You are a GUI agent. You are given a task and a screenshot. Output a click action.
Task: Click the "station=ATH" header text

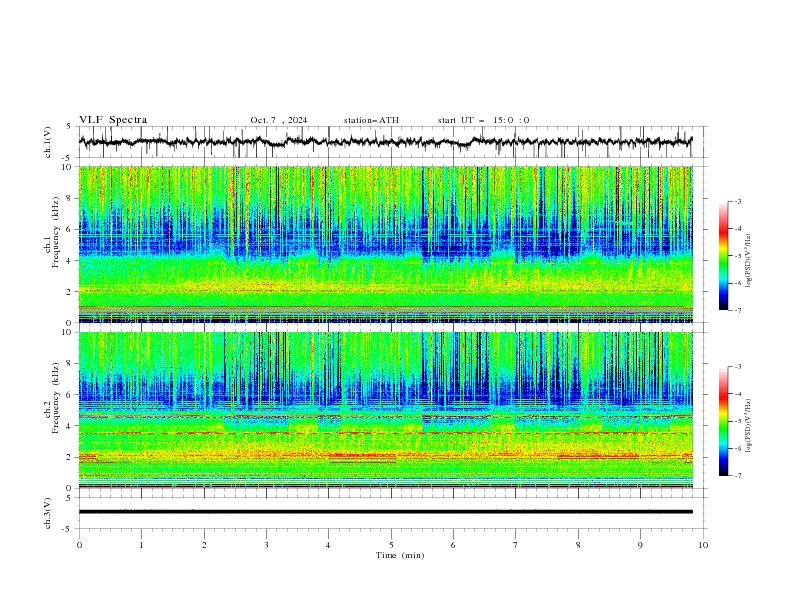[371, 120]
